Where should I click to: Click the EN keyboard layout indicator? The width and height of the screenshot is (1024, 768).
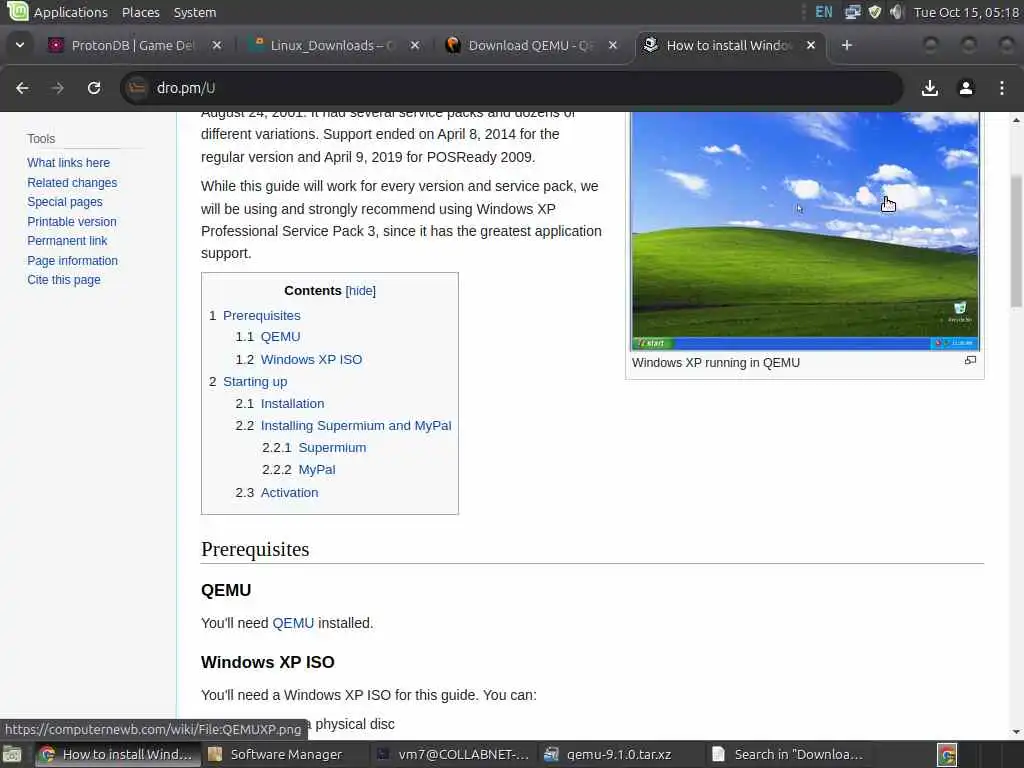pos(824,12)
